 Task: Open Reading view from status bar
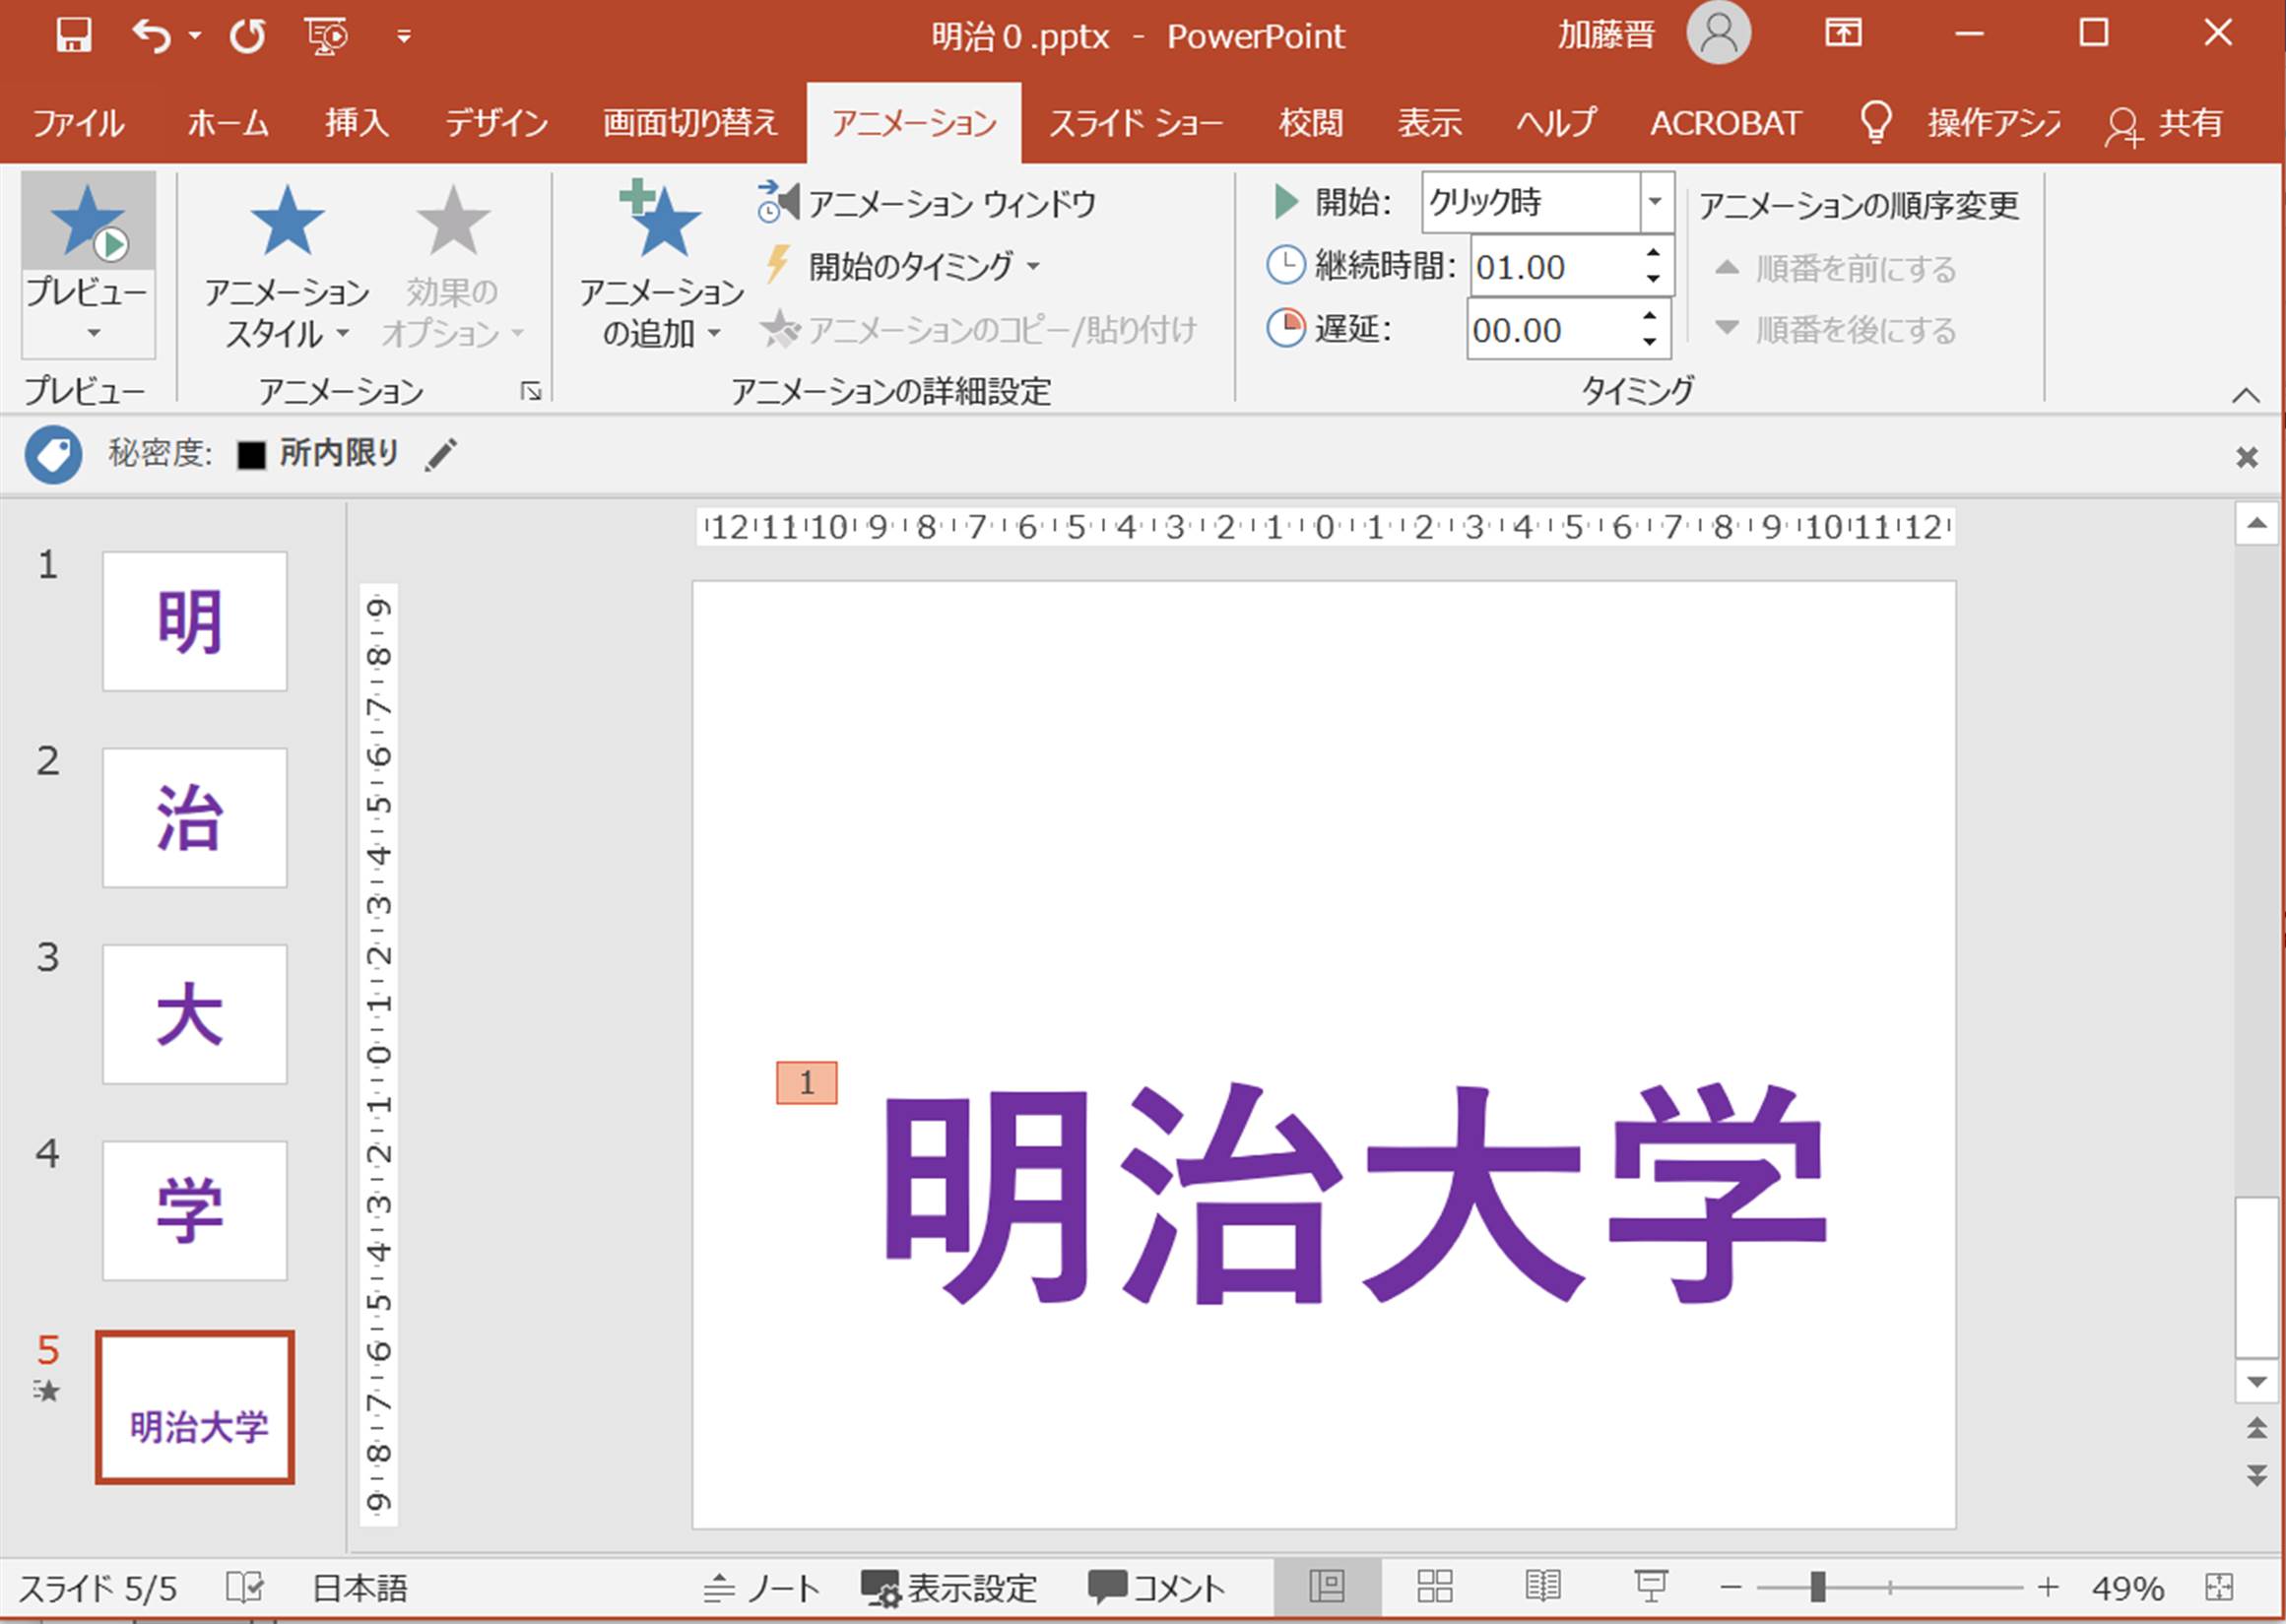(1542, 1587)
